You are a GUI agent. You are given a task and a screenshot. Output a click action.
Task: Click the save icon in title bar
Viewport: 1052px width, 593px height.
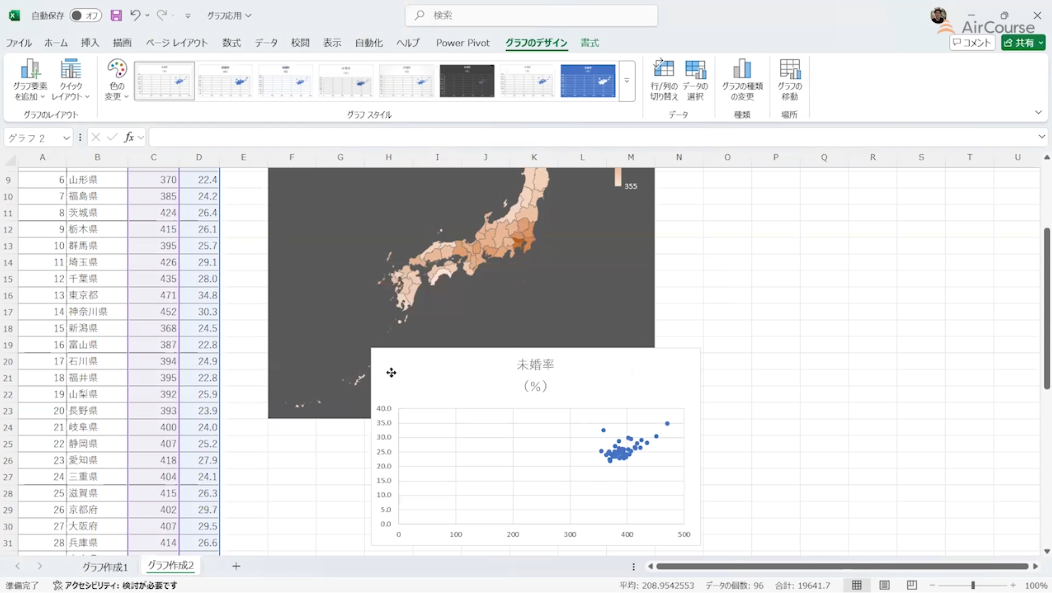tap(116, 16)
